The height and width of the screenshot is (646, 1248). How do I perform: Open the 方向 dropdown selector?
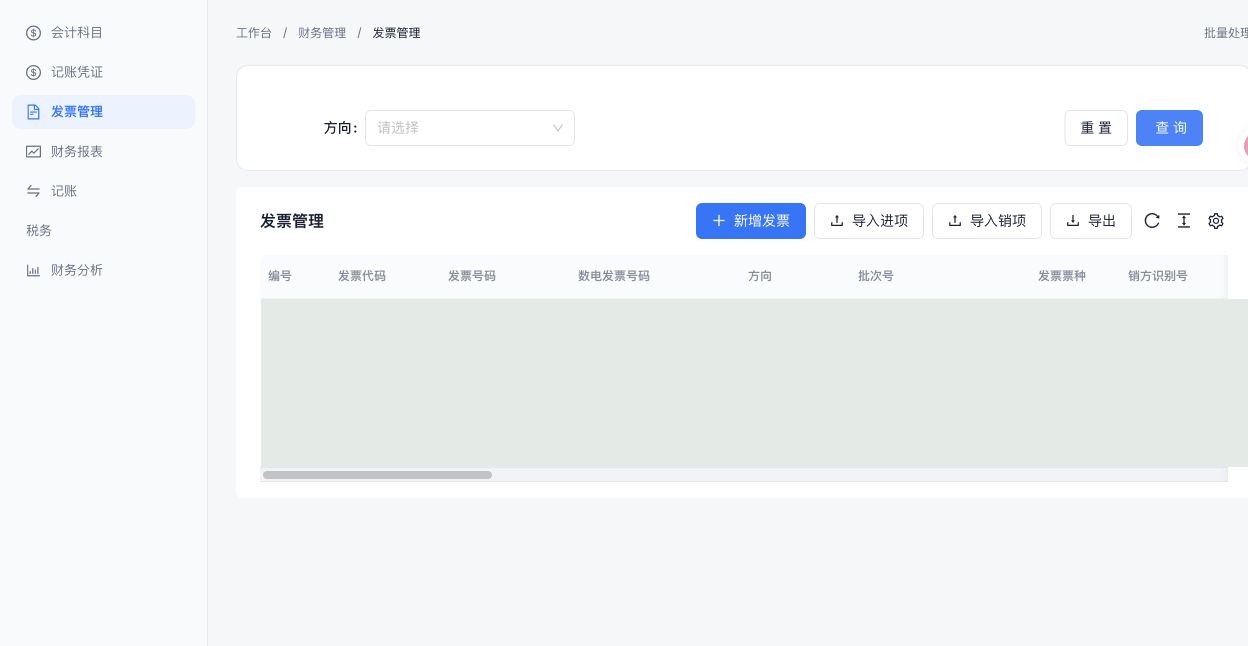(470, 128)
